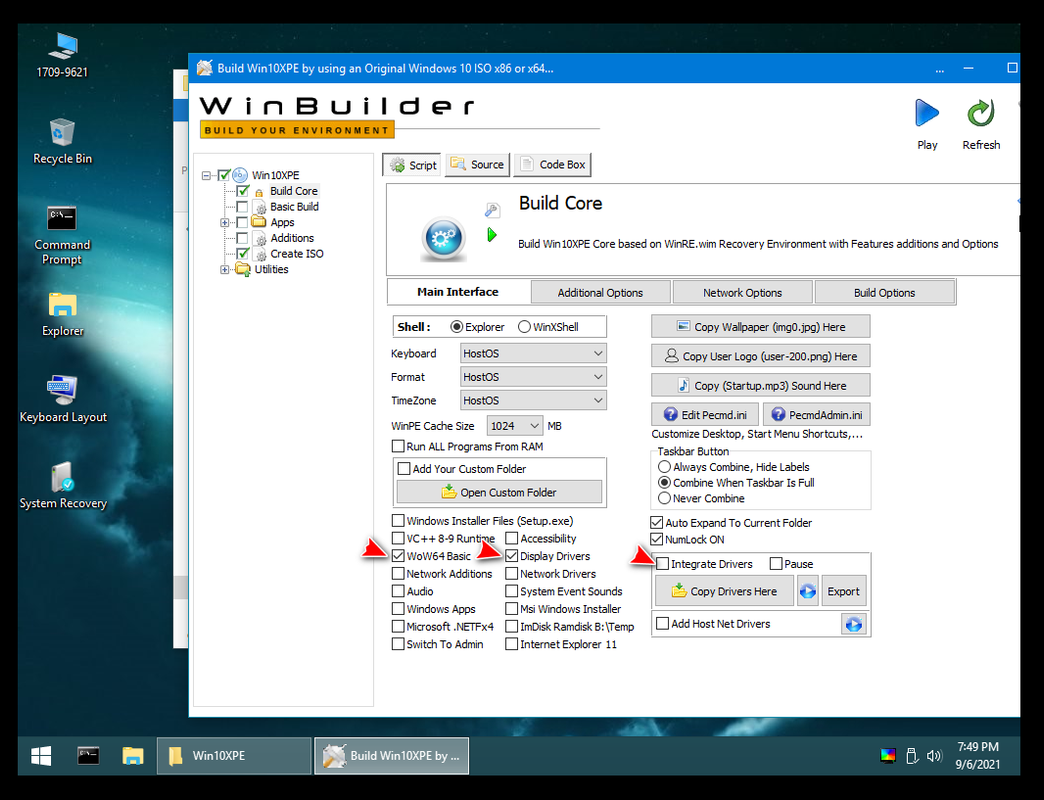1044x800 pixels.
Task: Click the lock icon beside Build Core
Action: pyautogui.click(x=259, y=192)
